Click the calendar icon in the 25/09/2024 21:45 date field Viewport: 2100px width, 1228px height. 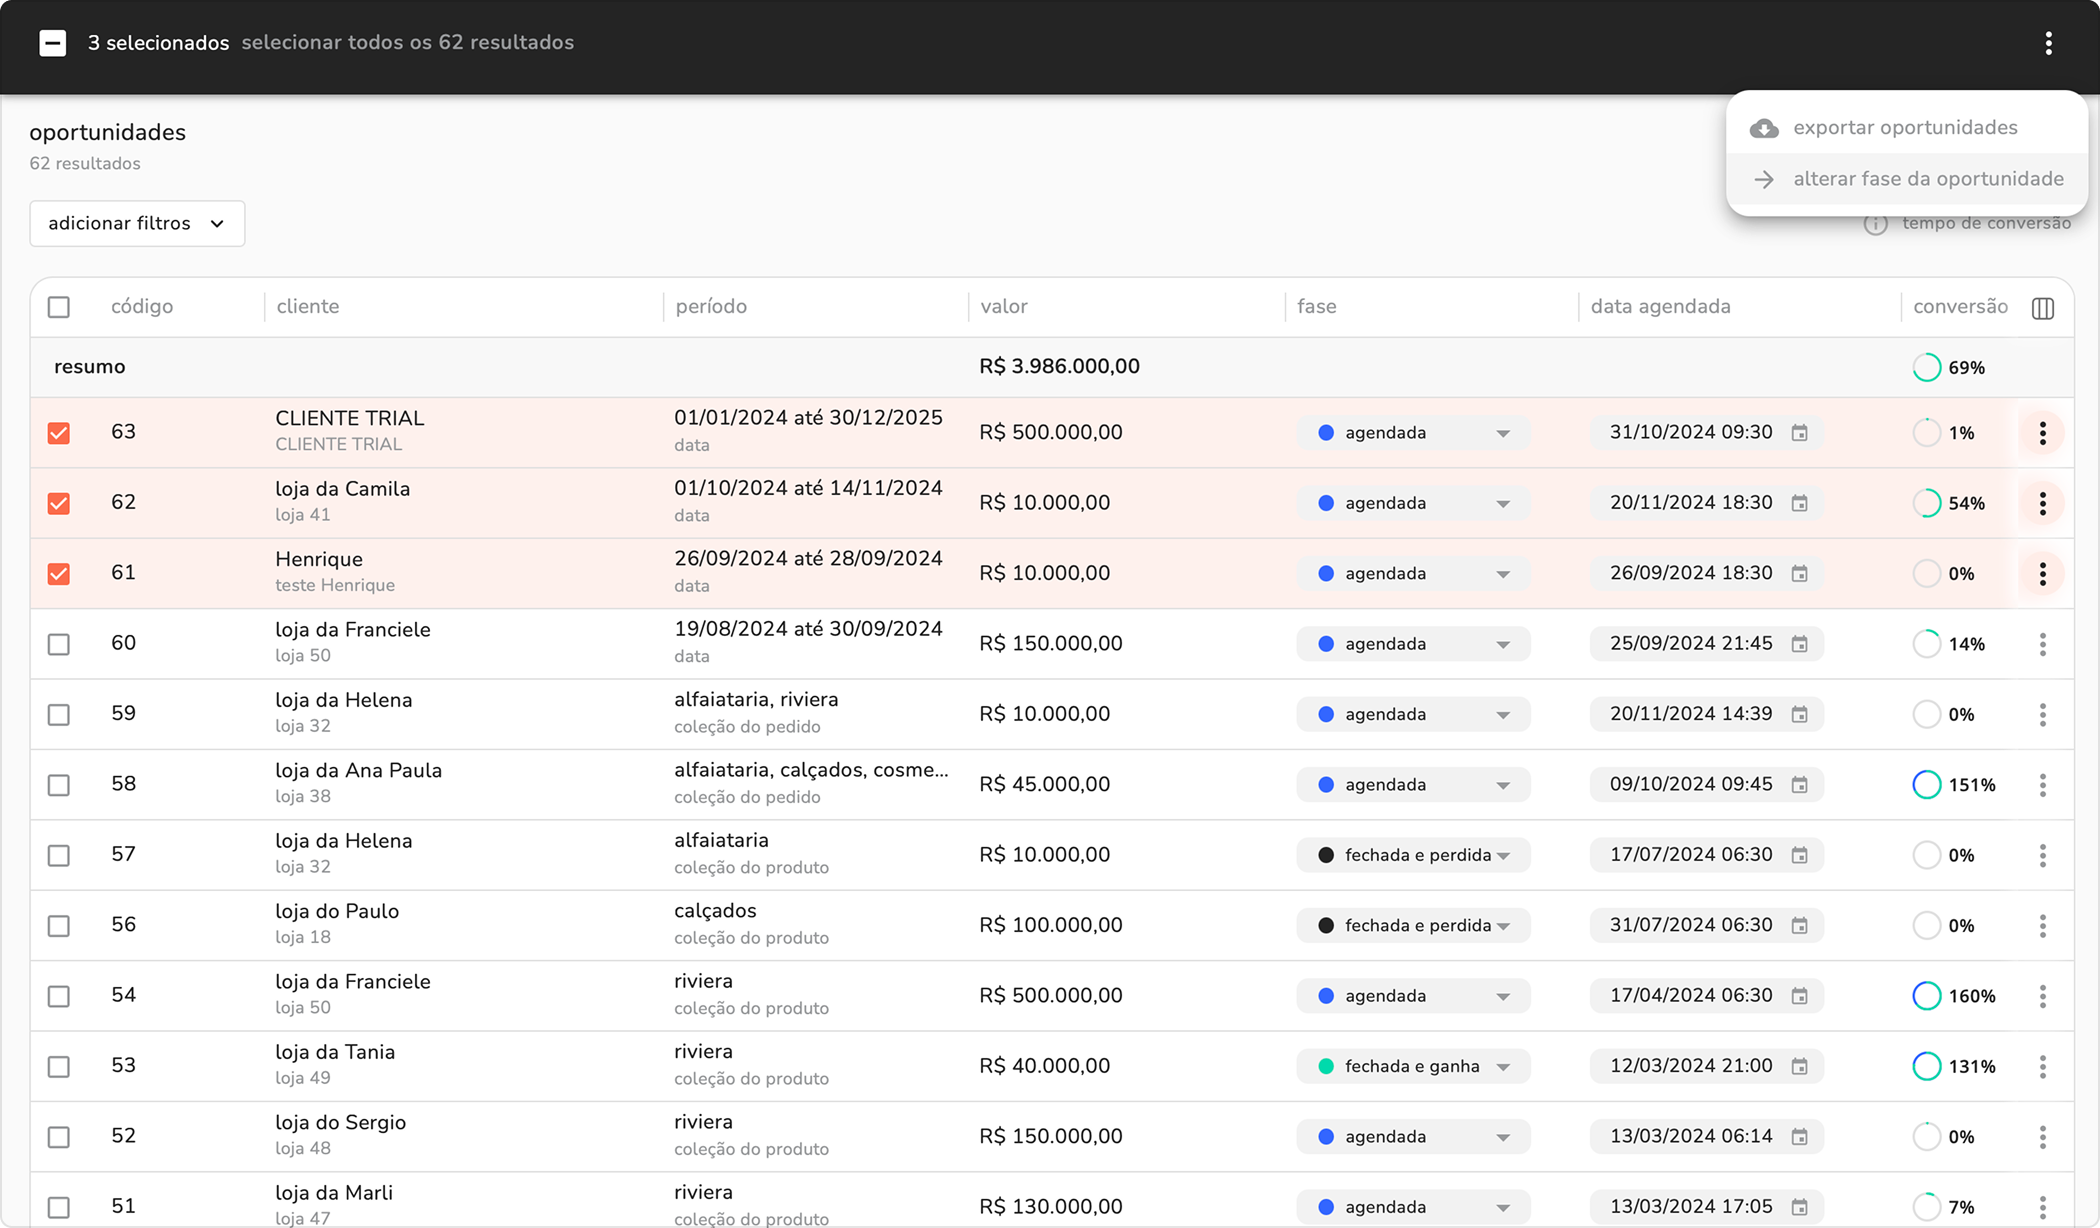[x=1799, y=644]
